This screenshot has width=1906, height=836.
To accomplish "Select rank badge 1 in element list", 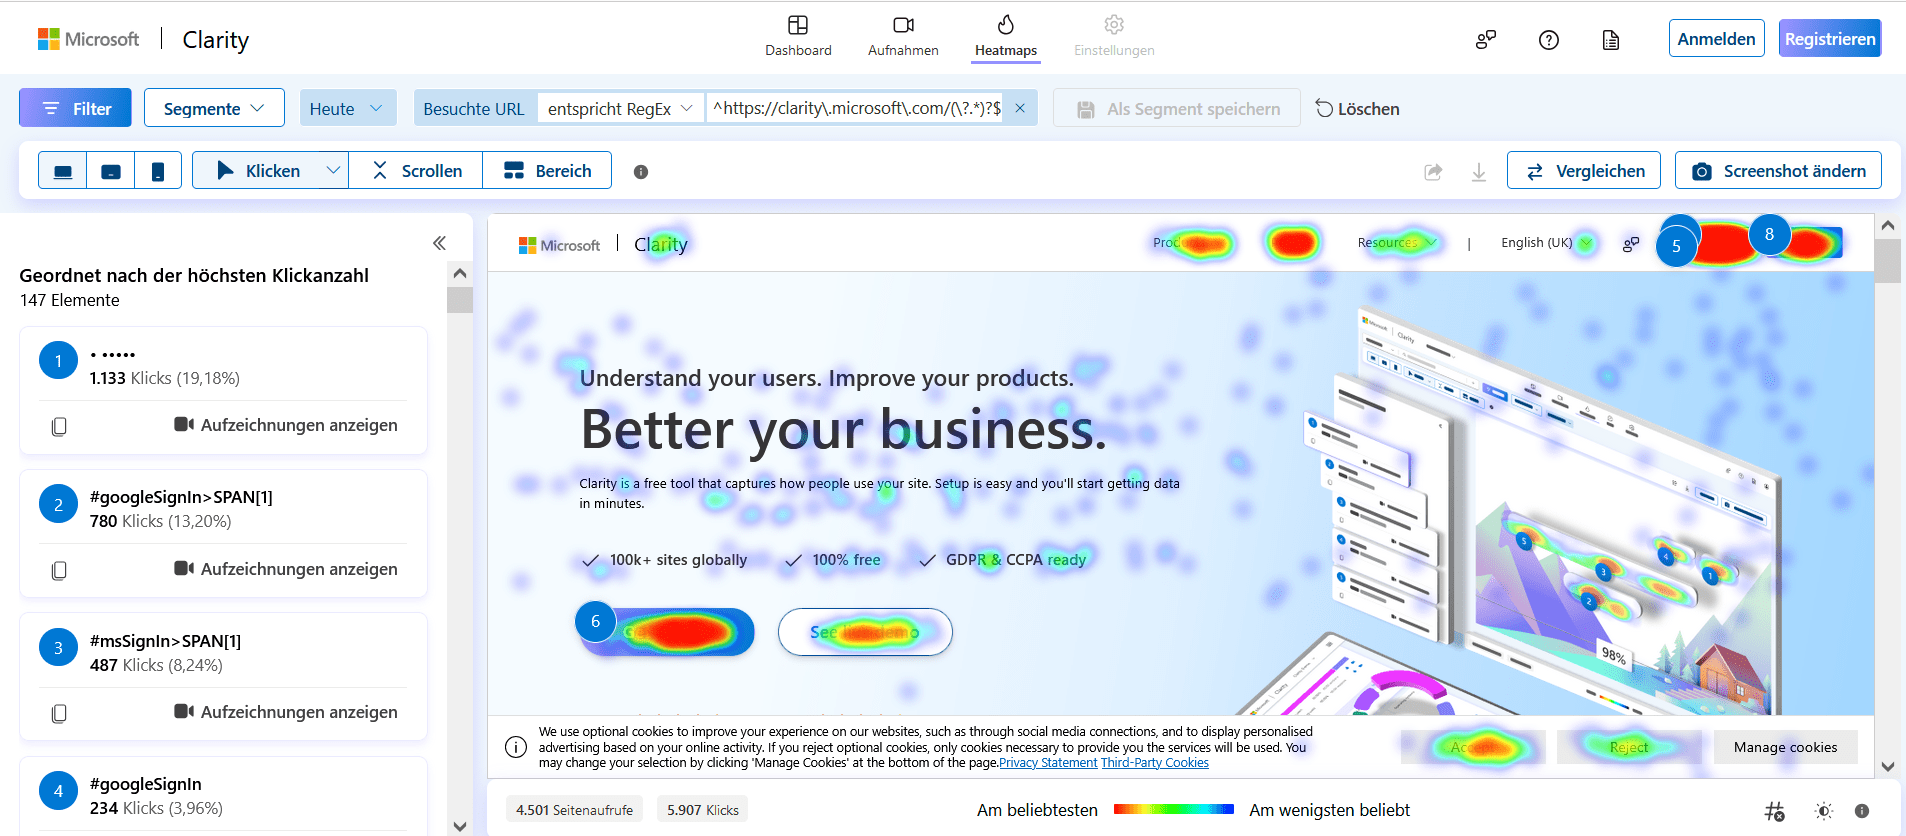I will pos(58,361).
